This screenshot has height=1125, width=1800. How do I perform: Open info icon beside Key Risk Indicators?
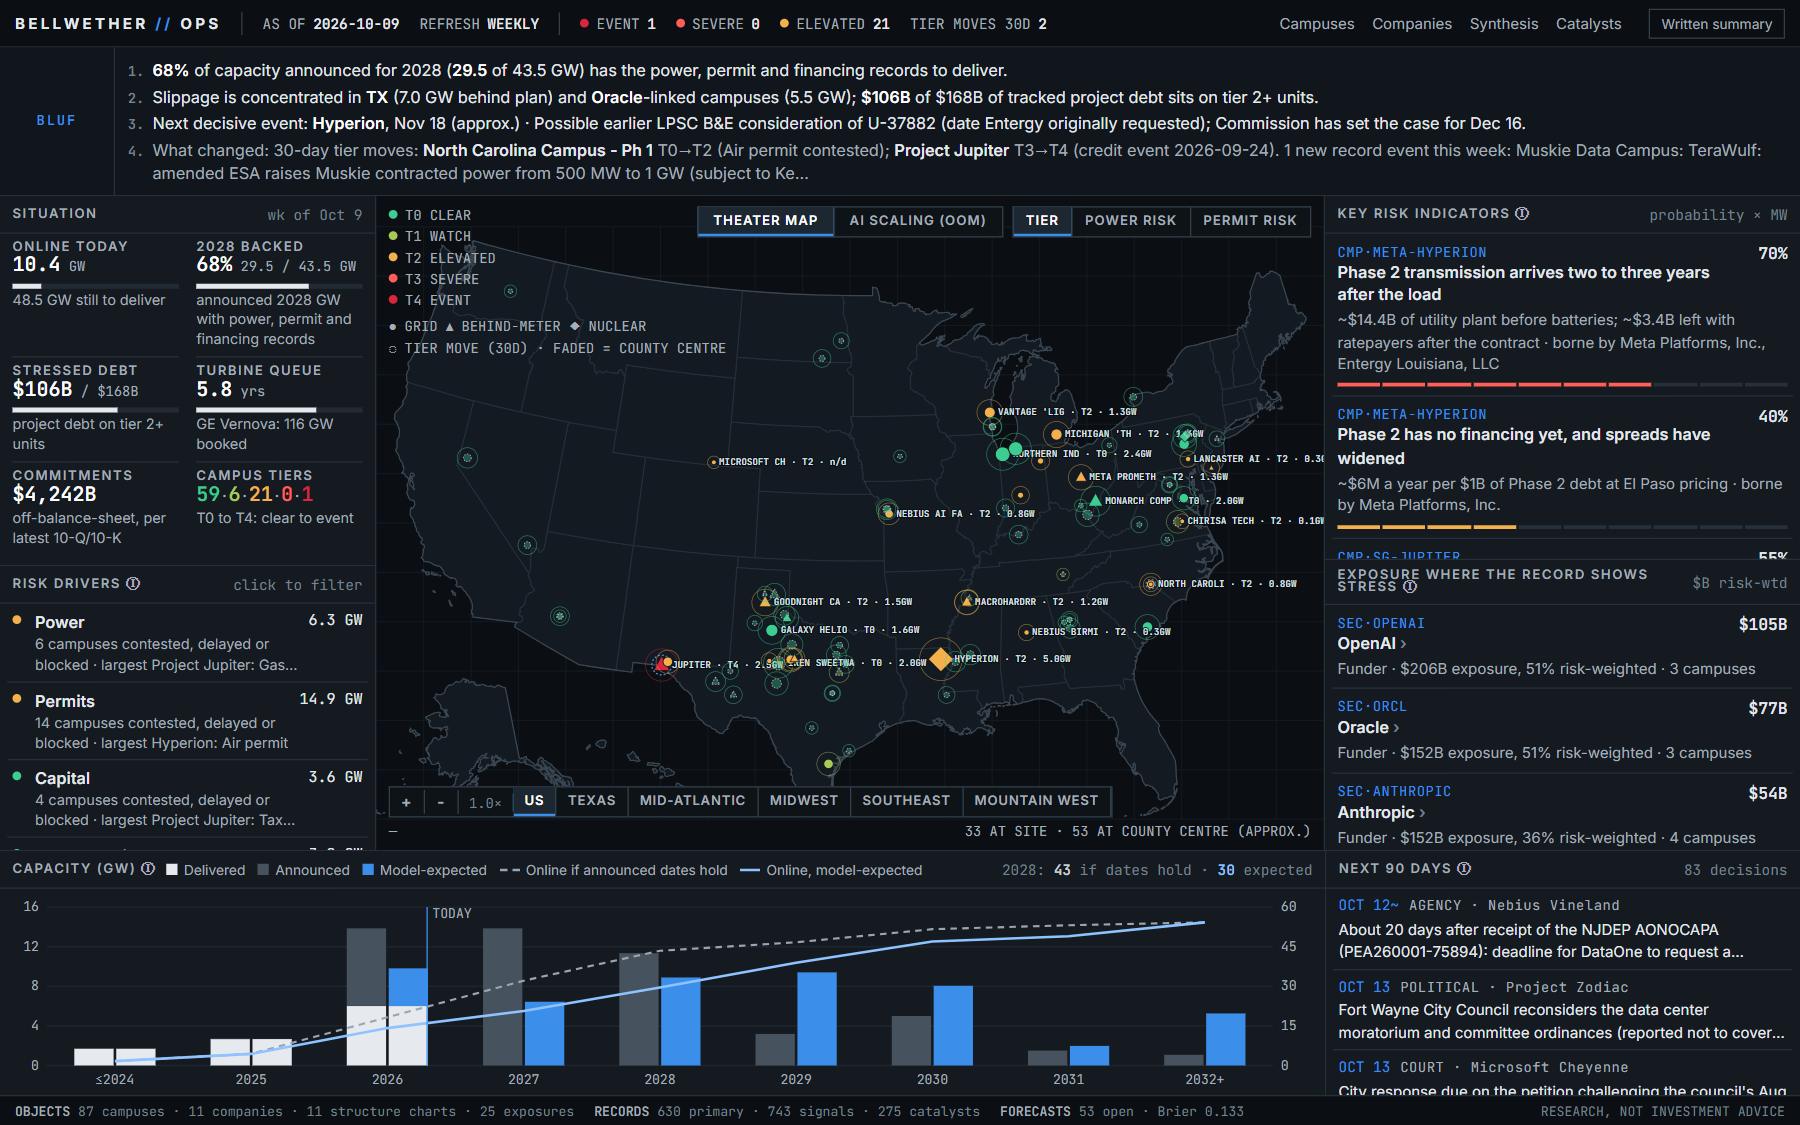[1522, 213]
